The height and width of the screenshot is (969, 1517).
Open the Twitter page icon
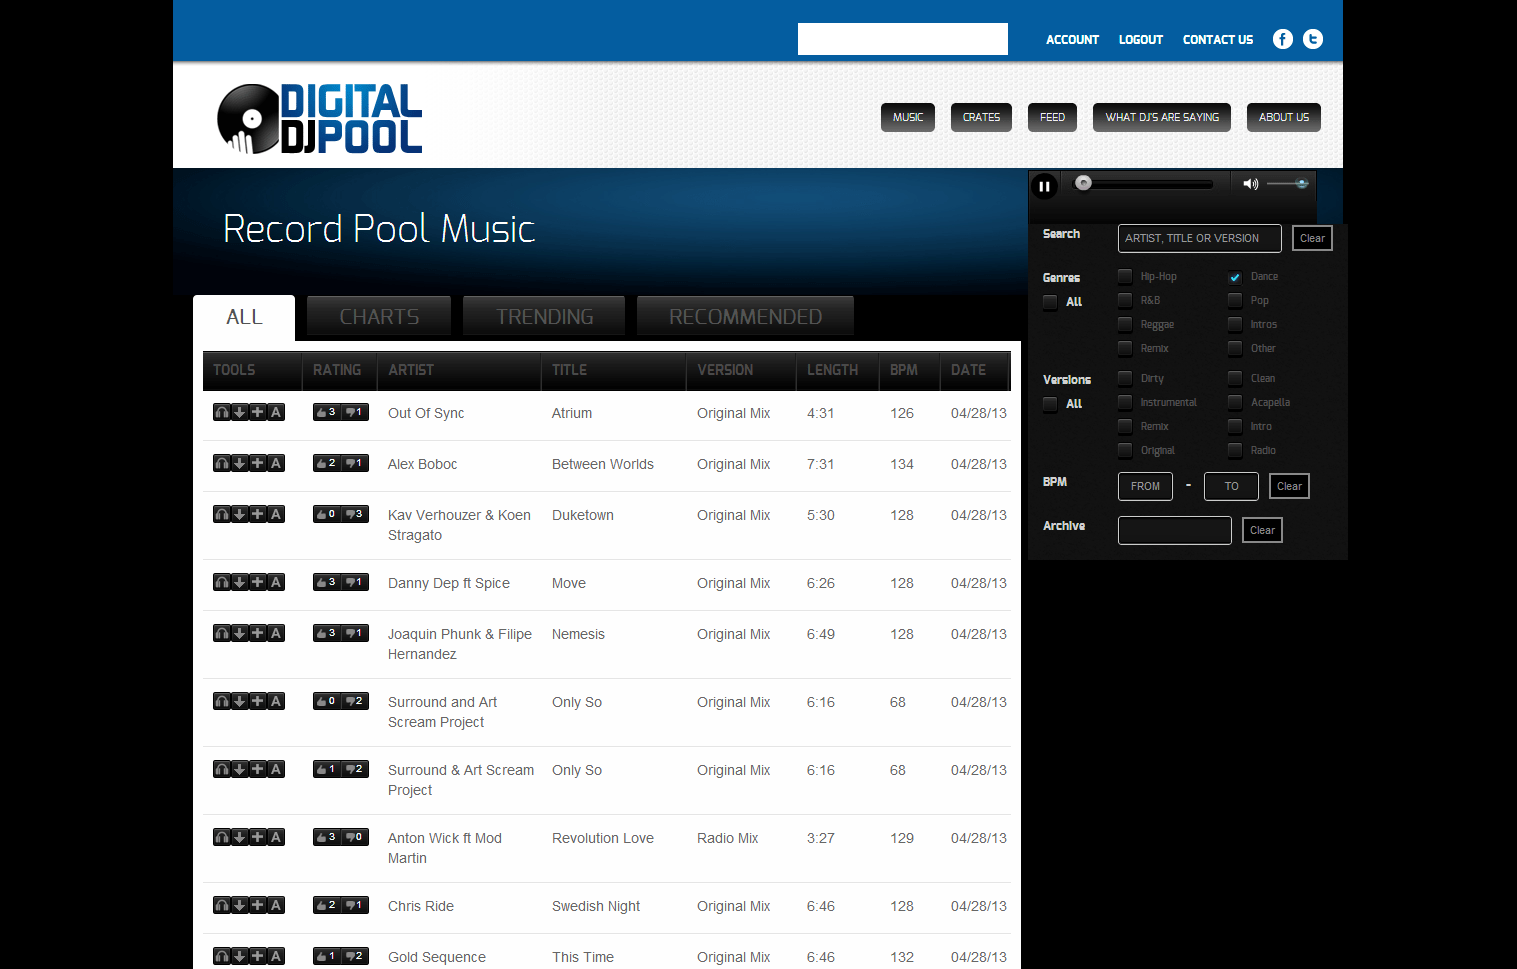point(1312,39)
